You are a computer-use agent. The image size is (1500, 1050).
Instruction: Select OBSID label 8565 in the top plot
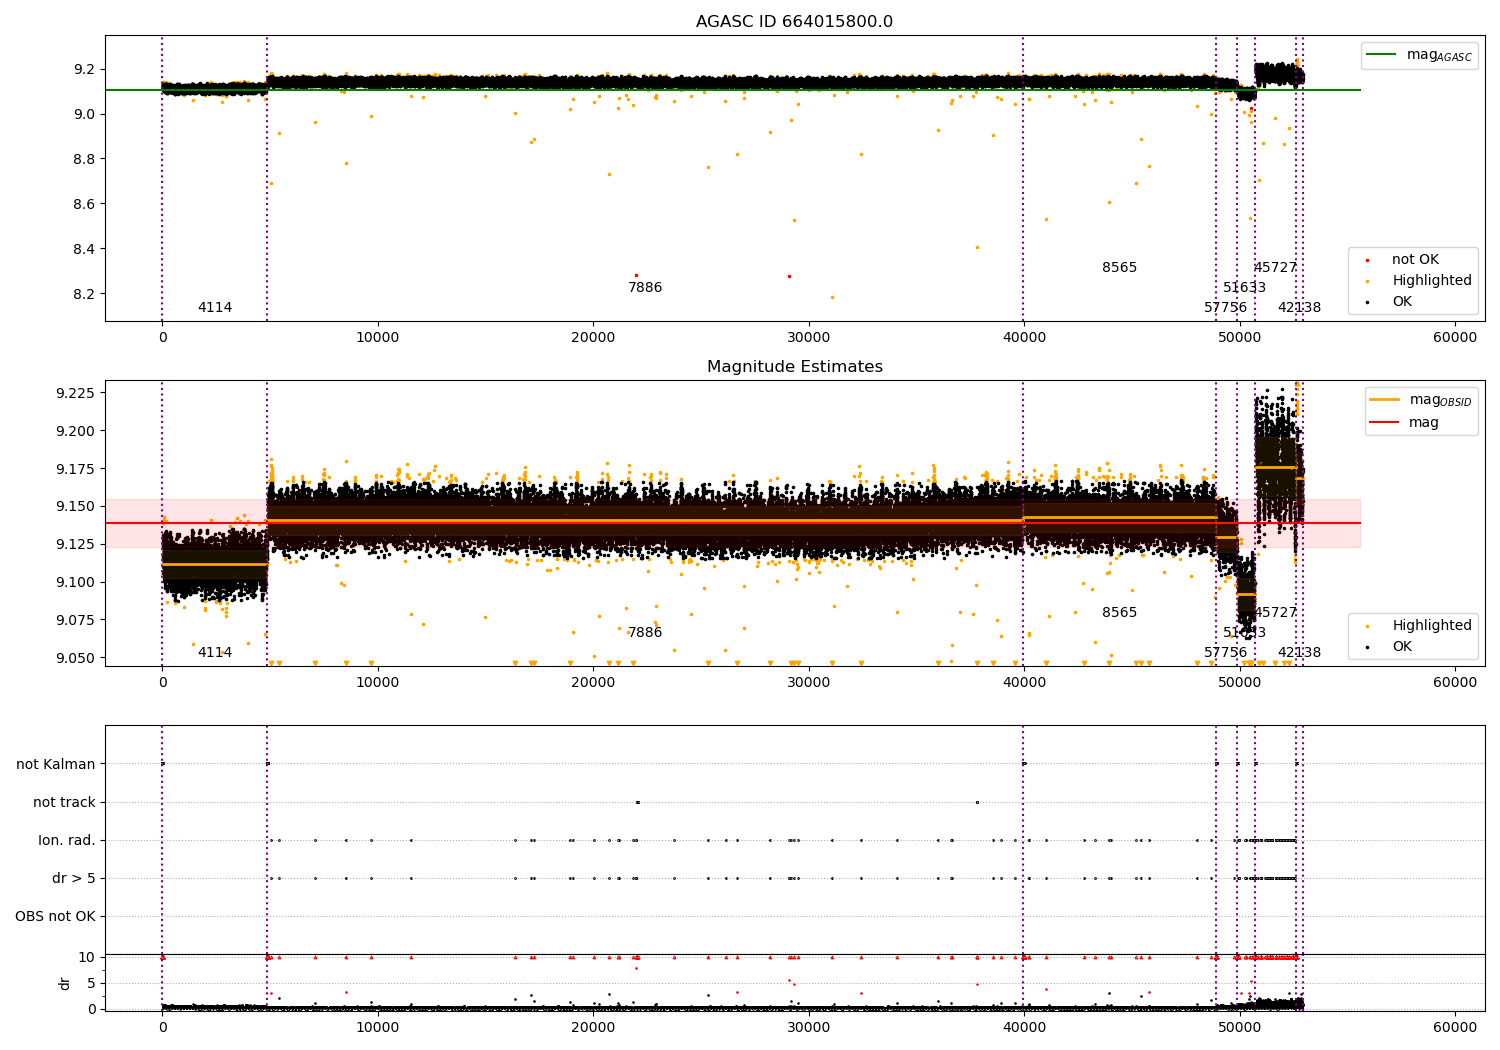coord(1120,268)
